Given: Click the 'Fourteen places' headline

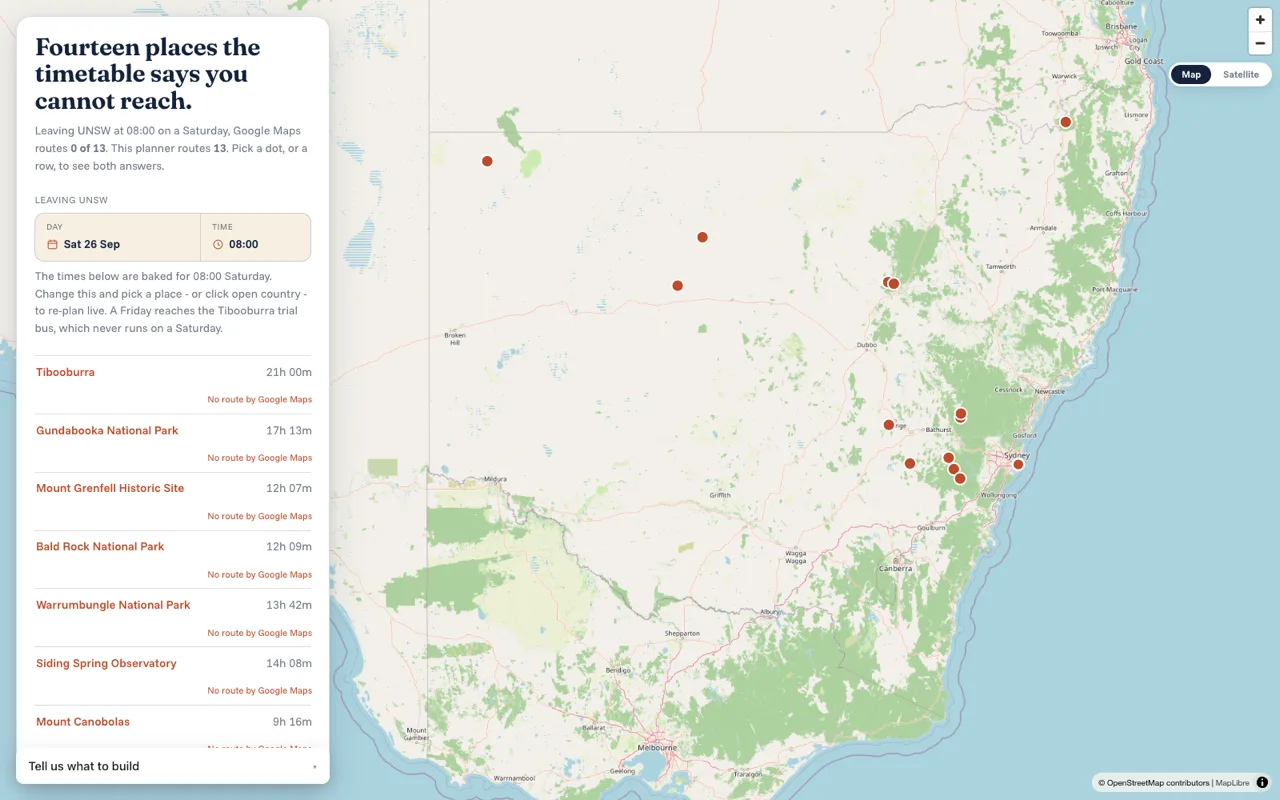Looking at the screenshot, I should point(147,74).
